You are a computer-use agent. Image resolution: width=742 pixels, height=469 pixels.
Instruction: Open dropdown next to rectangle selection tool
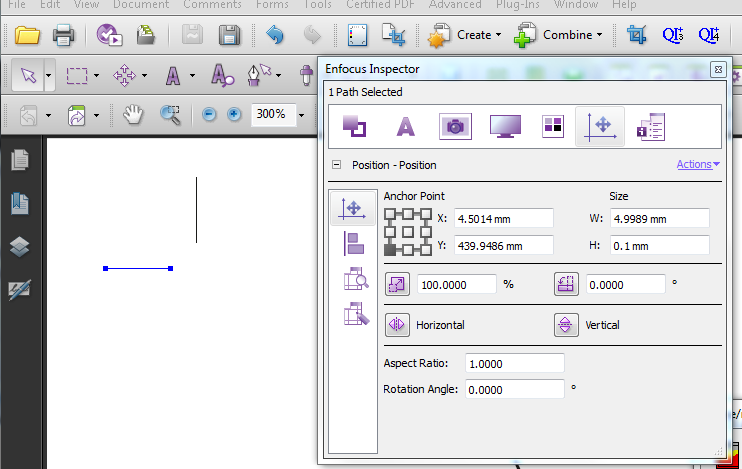pyautogui.click(x=97, y=75)
